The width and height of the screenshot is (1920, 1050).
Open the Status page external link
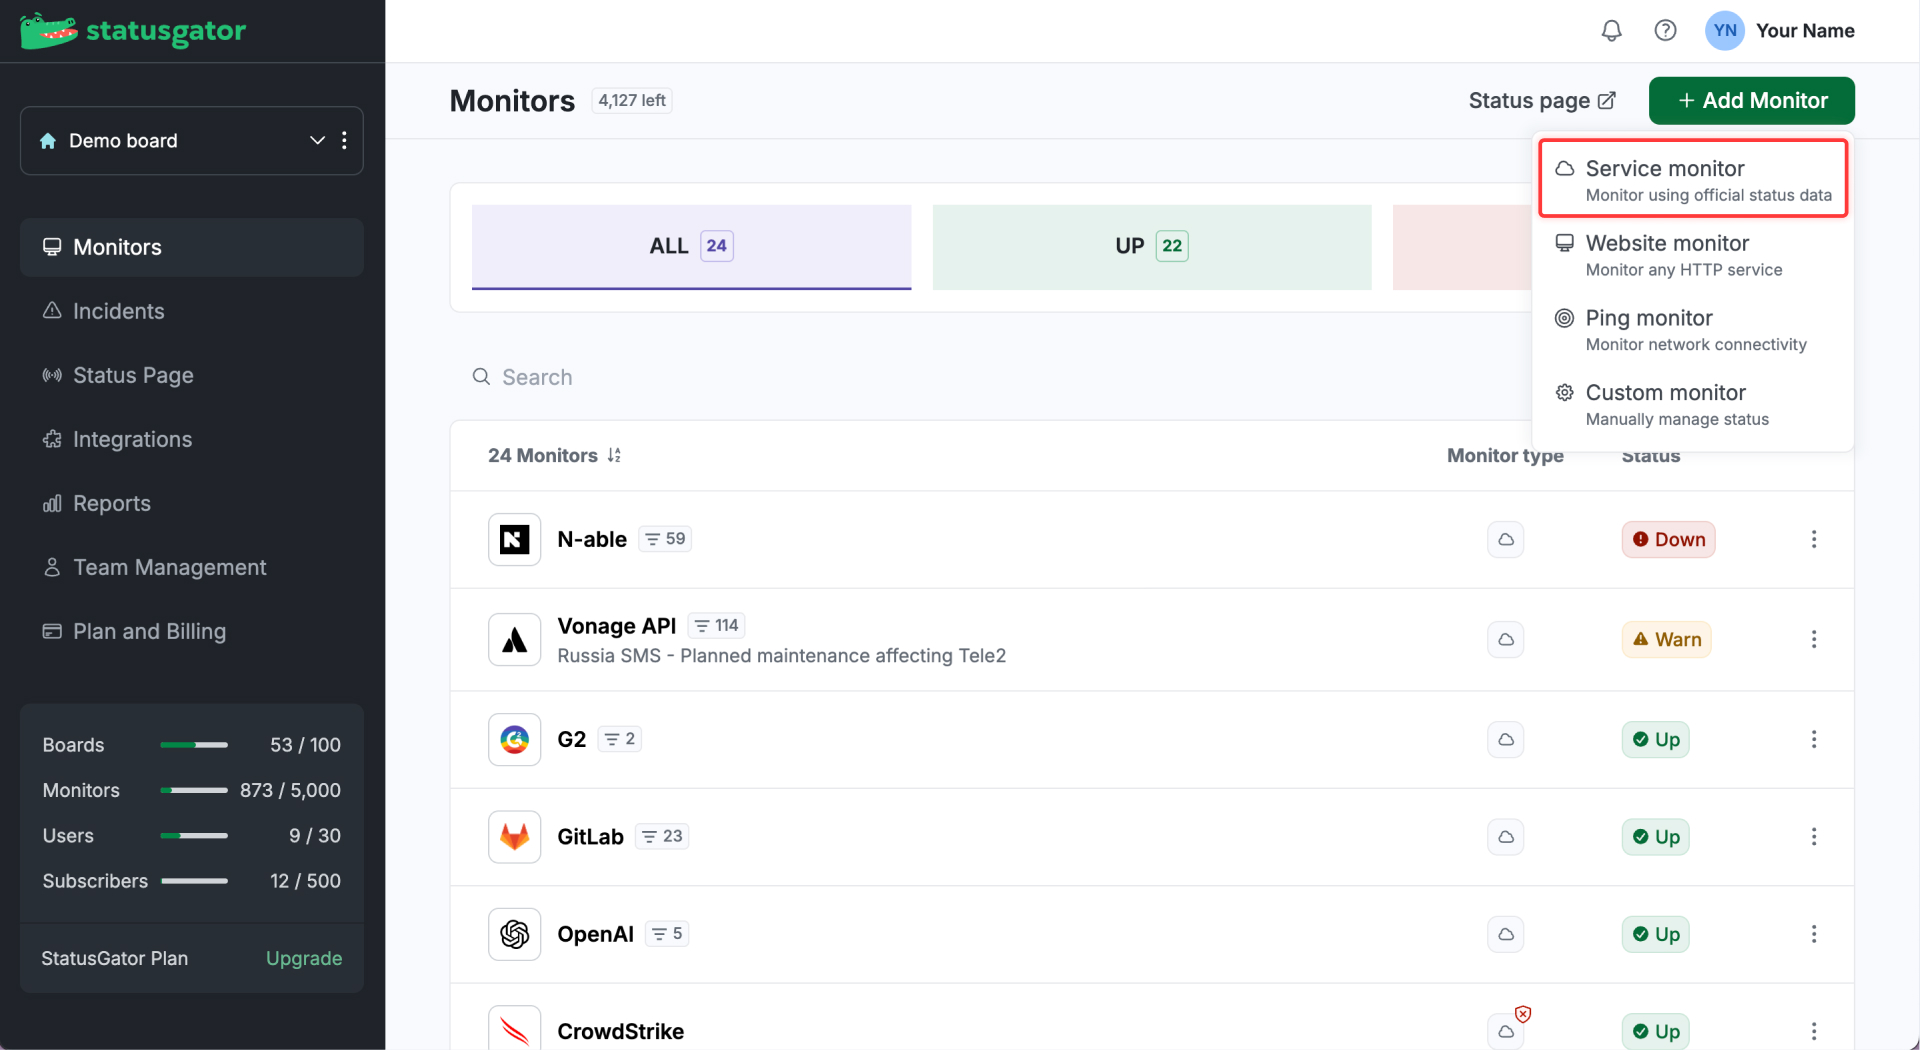click(x=1542, y=101)
